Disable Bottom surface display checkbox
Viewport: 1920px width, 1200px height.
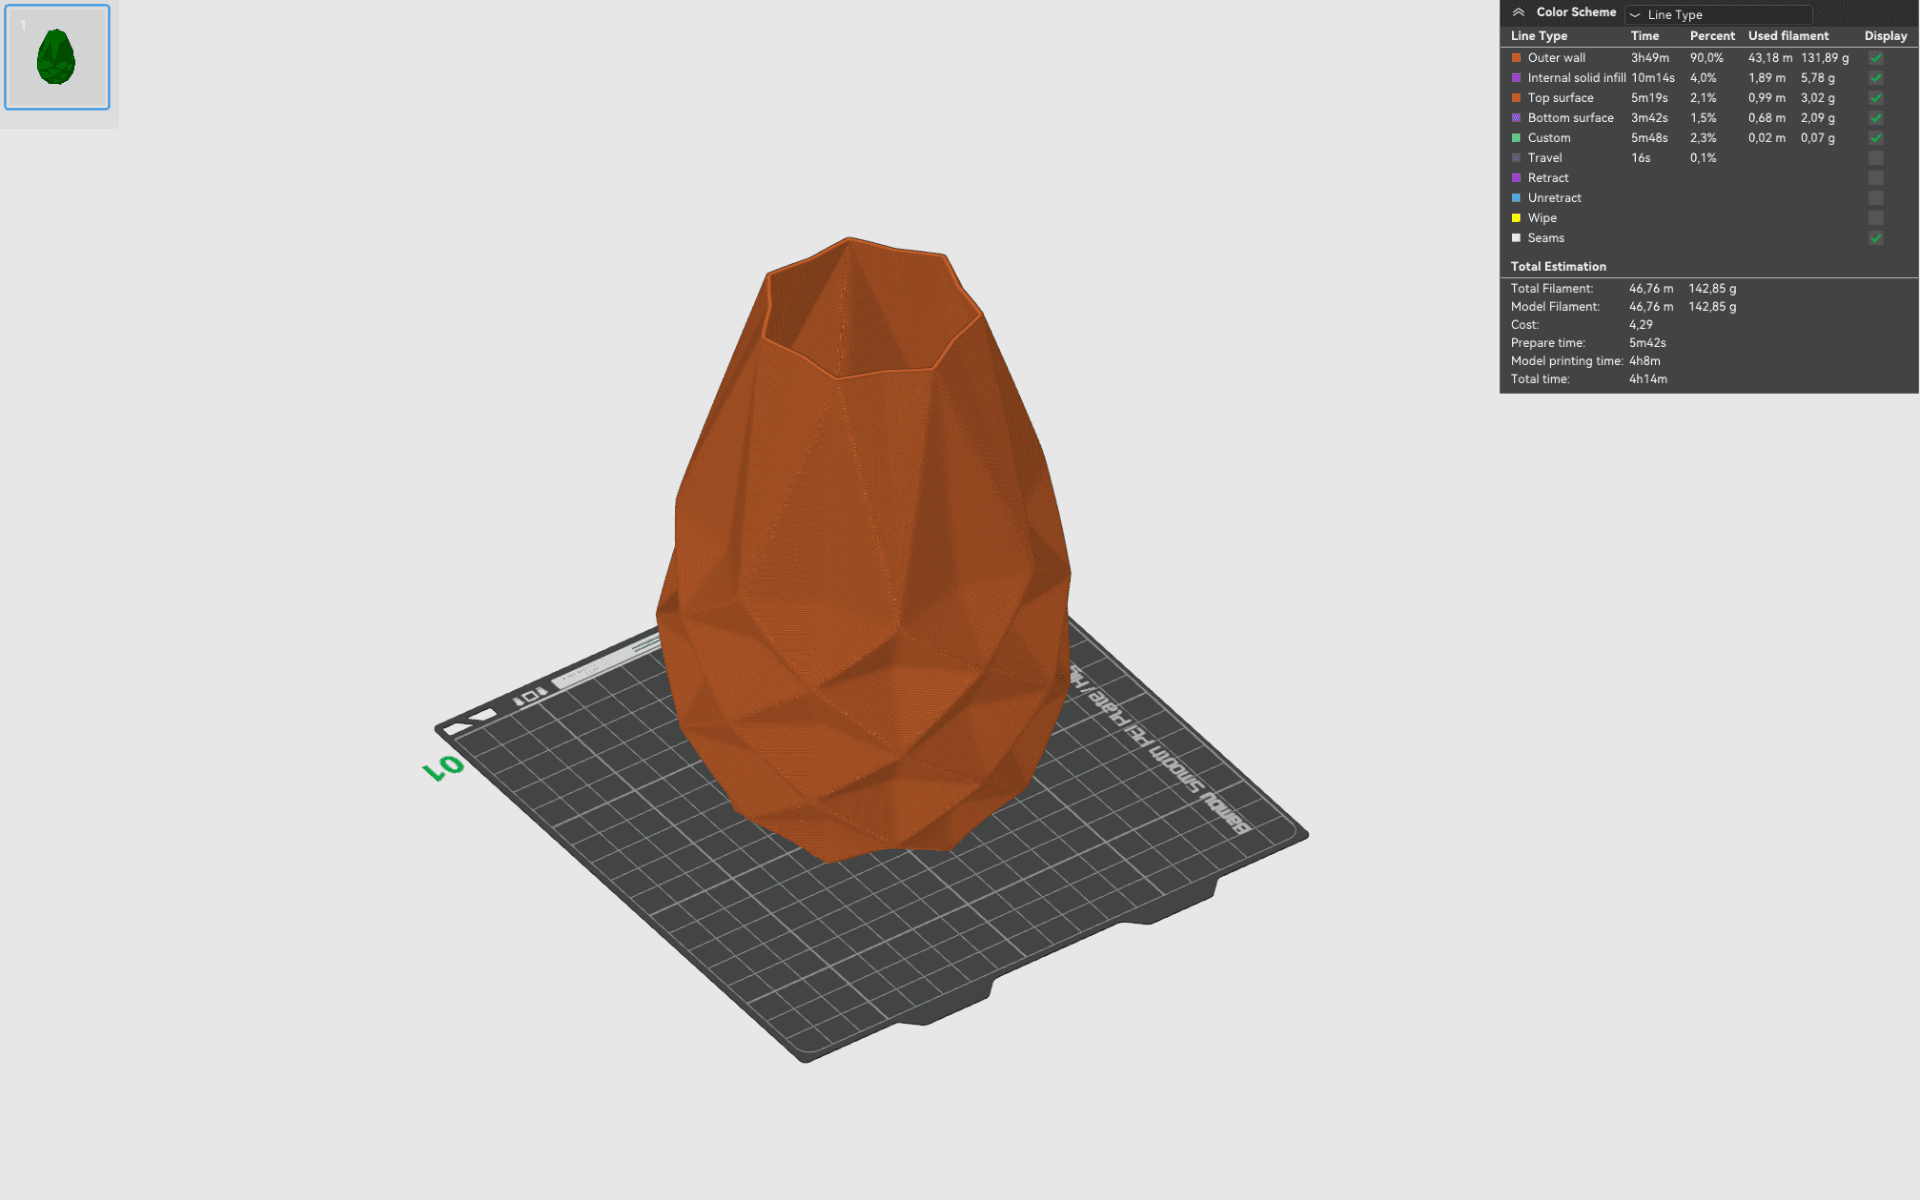[x=1876, y=118]
